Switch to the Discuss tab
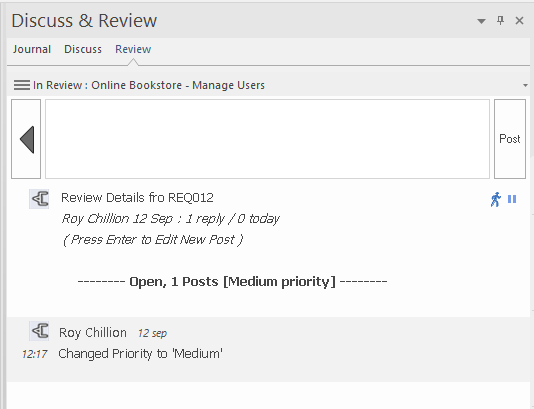 [x=83, y=49]
